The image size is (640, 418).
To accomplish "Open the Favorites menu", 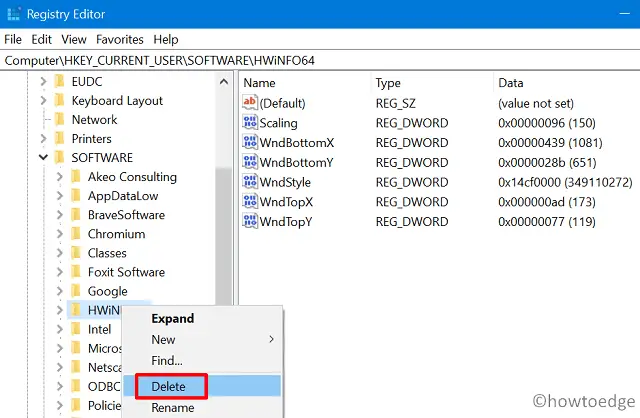I will (x=120, y=39).
